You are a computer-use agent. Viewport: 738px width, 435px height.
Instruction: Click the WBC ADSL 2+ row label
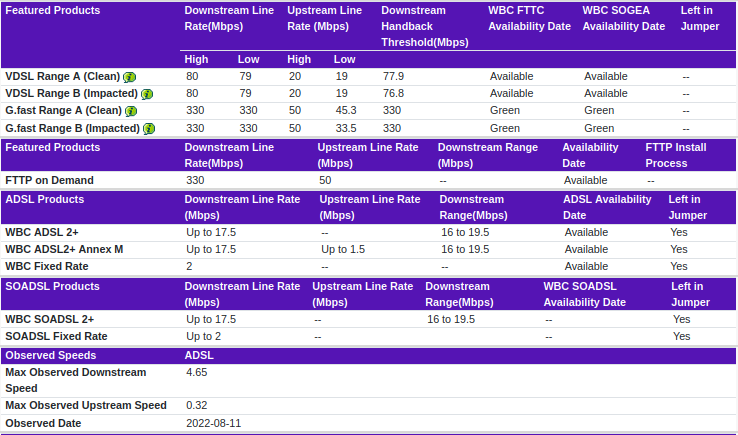pos(42,232)
